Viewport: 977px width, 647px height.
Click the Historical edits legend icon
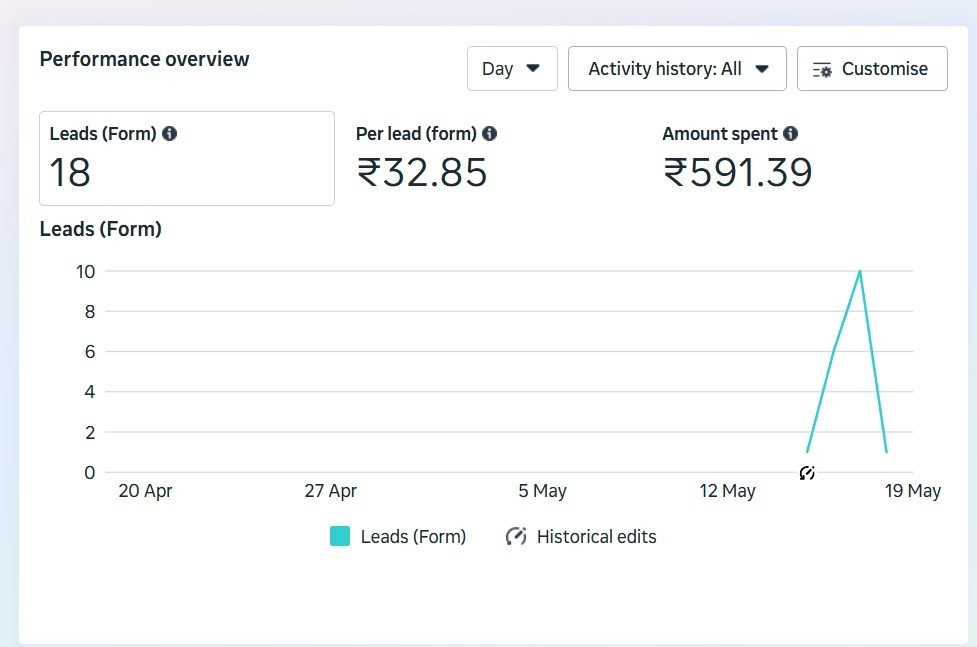tap(516, 536)
